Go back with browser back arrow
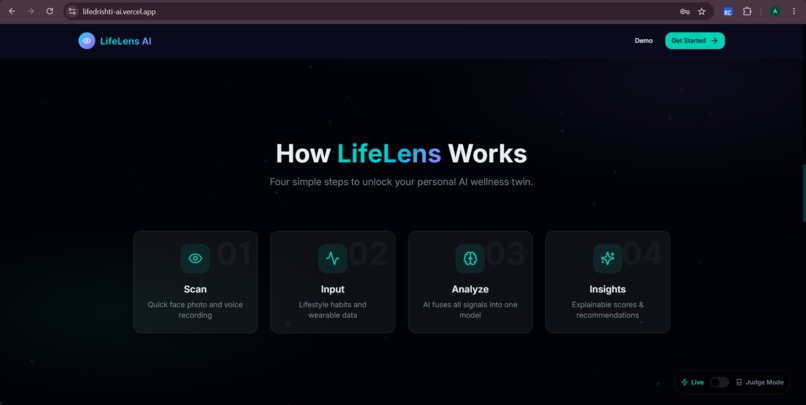 (12, 11)
